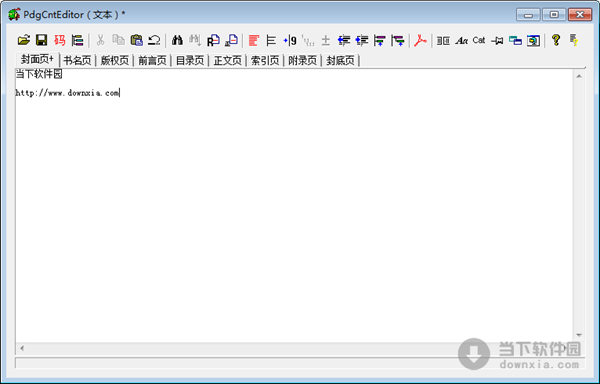Switch to the 封底页 tab
The width and height of the screenshot is (600, 384).
[x=340, y=60]
